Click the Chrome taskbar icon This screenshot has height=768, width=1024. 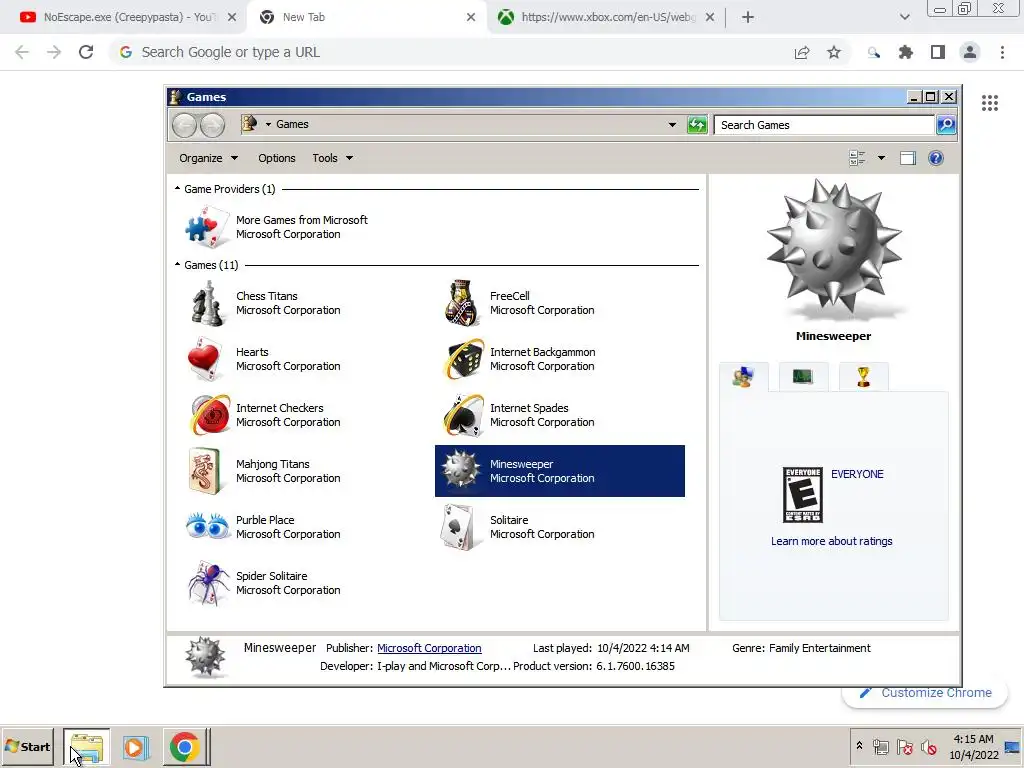pyautogui.click(x=185, y=747)
